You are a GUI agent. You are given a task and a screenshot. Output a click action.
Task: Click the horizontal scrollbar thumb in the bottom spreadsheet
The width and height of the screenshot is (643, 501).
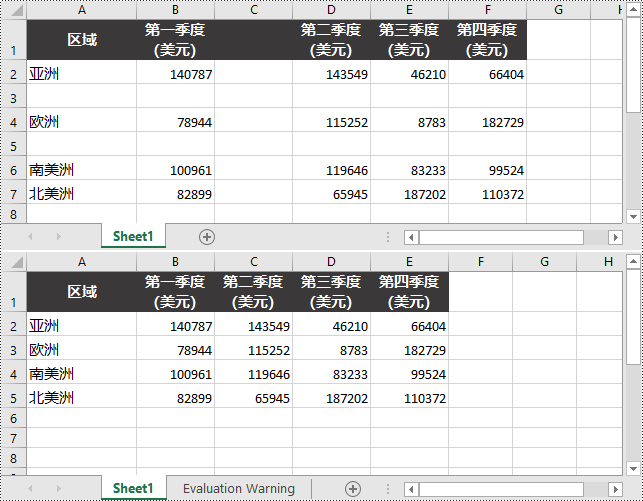coord(501,489)
